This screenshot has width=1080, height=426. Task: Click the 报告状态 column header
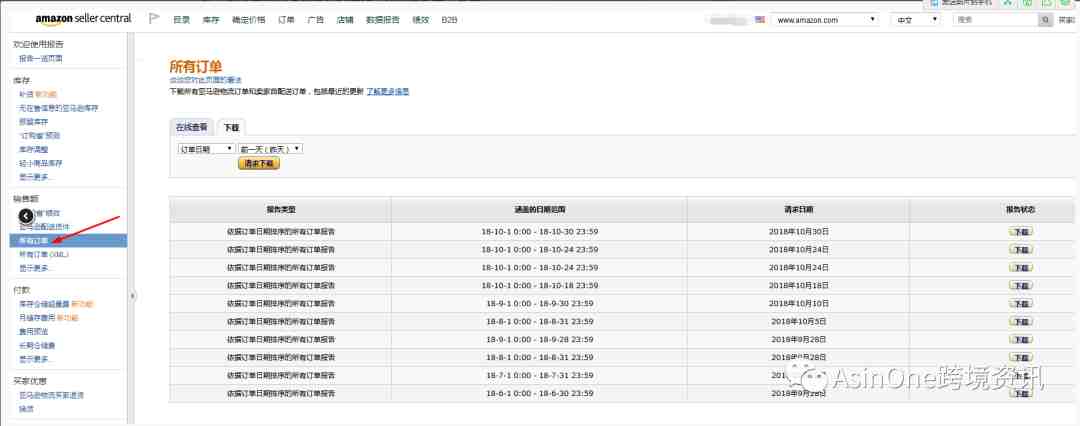(1021, 209)
